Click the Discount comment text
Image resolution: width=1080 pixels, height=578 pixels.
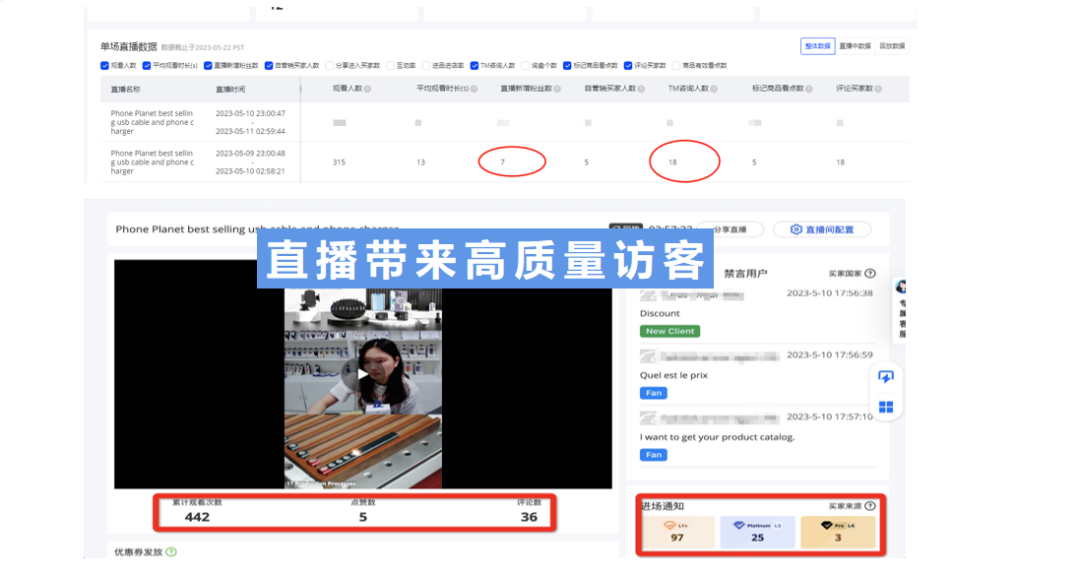pyautogui.click(x=660, y=313)
